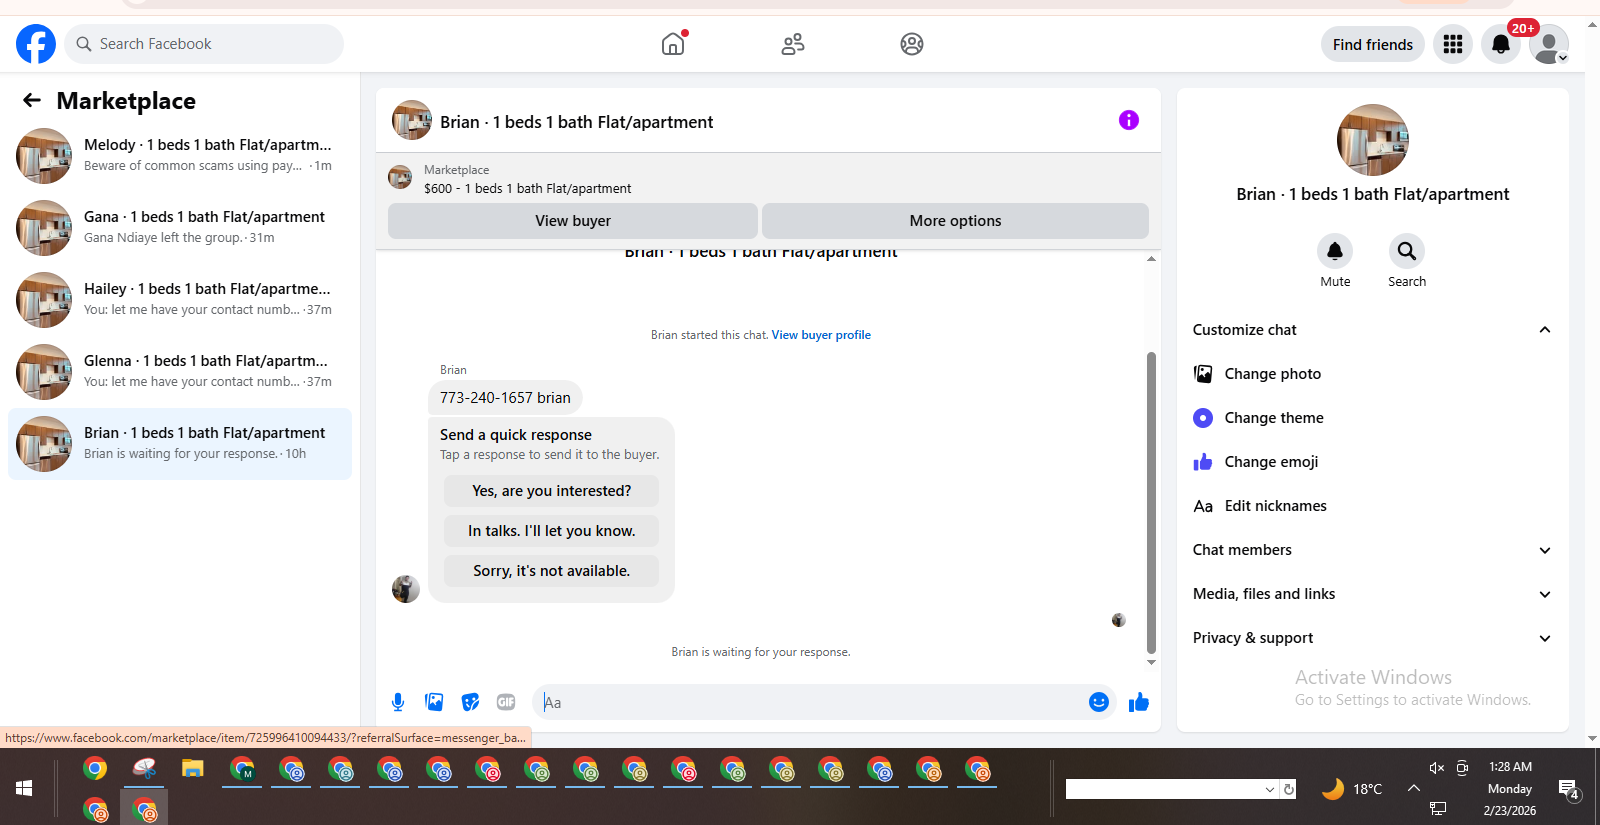The height and width of the screenshot is (825, 1600).
Task: Click the voice clip microphone icon
Action: pyautogui.click(x=398, y=702)
